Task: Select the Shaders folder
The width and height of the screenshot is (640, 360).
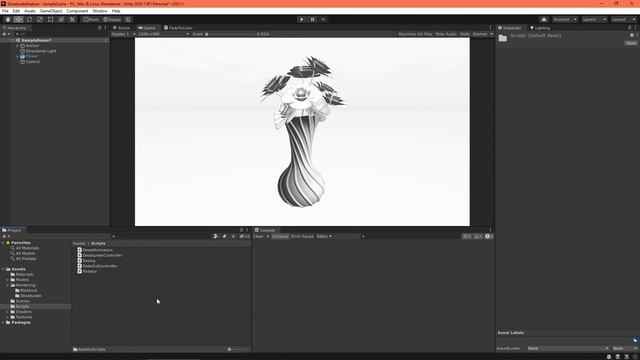Action: point(23,312)
